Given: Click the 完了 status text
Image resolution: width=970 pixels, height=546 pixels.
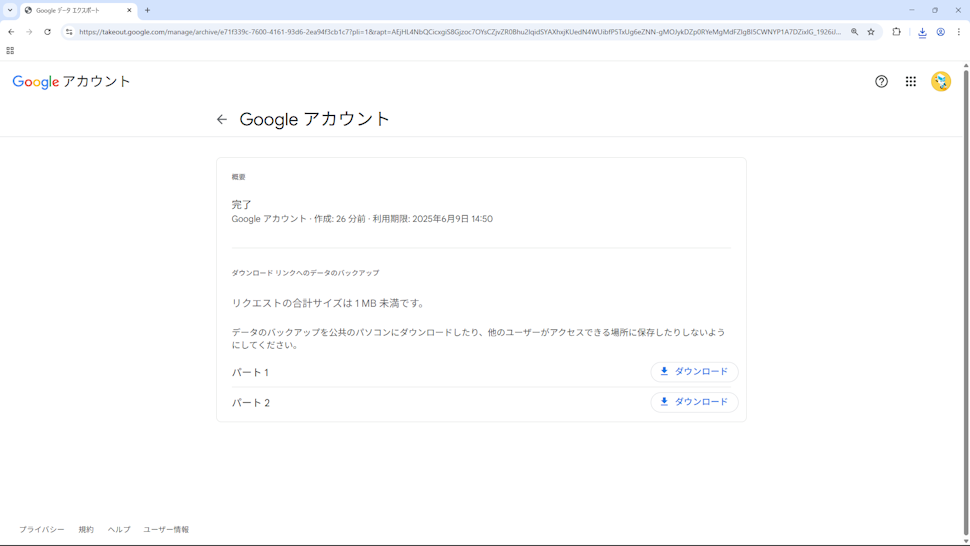Looking at the screenshot, I should (241, 204).
